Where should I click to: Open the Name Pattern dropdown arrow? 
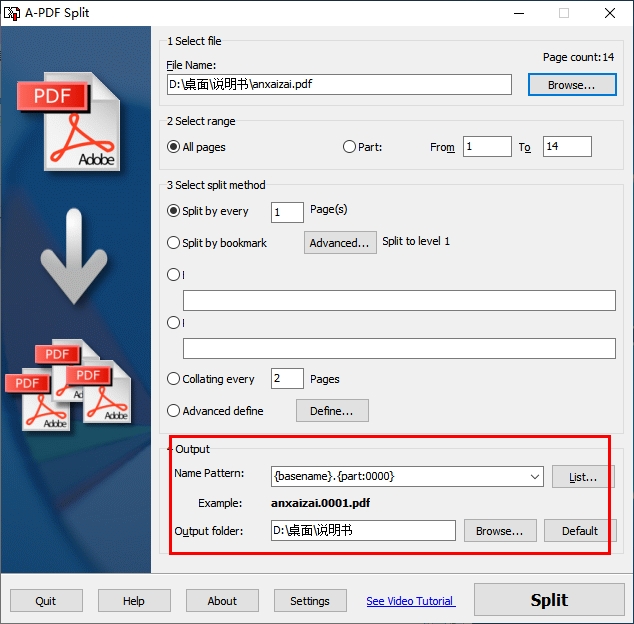coord(535,476)
